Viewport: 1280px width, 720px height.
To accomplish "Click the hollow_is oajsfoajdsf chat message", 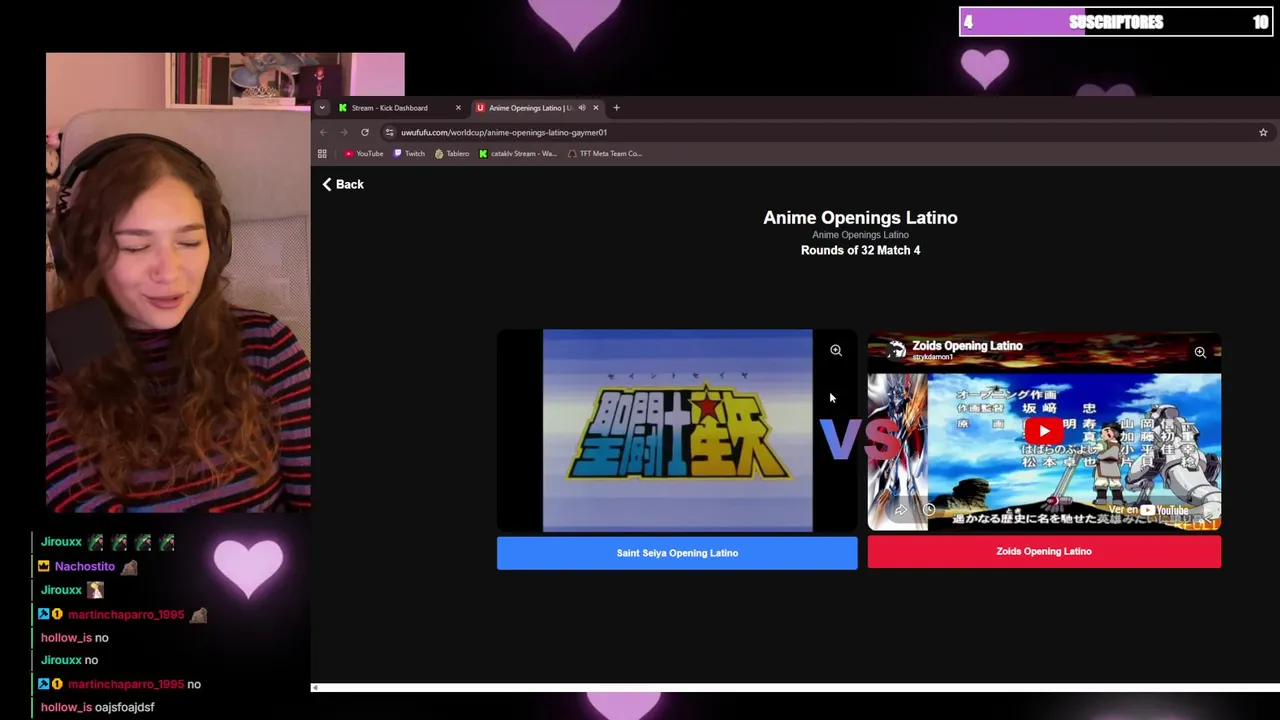I will tap(98, 707).
